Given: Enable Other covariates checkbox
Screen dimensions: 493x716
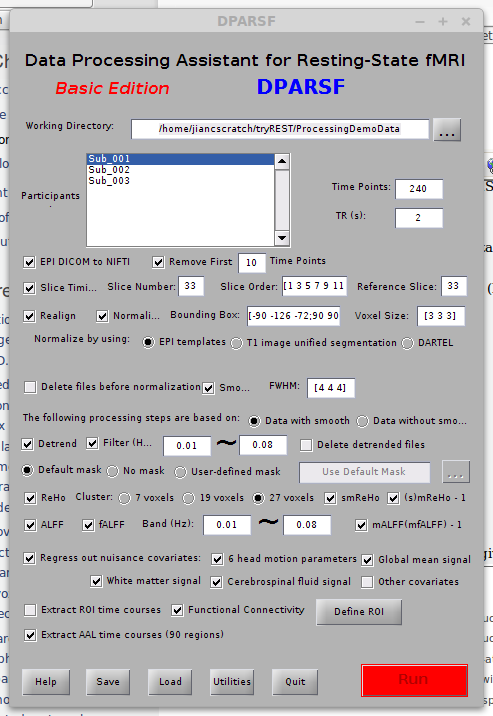Looking at the screenshot, I should pos(367,582).
